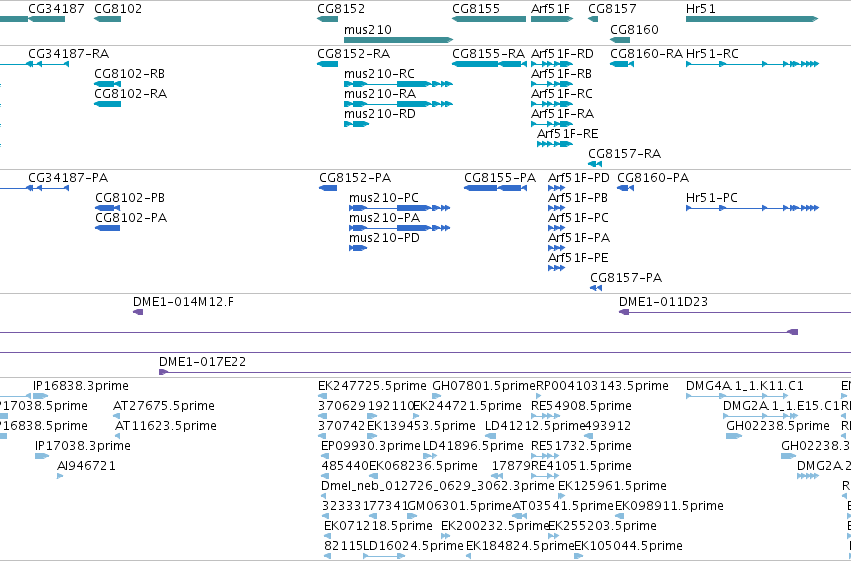Click the CG8155 gene arrow glyph
This screenshot has height=561, width=851.
pos(489,19)
